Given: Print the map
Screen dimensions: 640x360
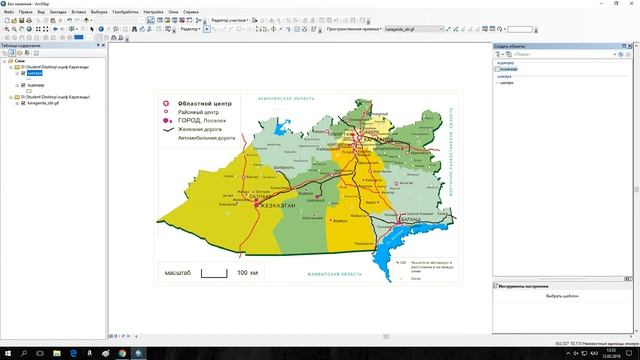Looking at the screenshot, I should click(x=29, y=20).
